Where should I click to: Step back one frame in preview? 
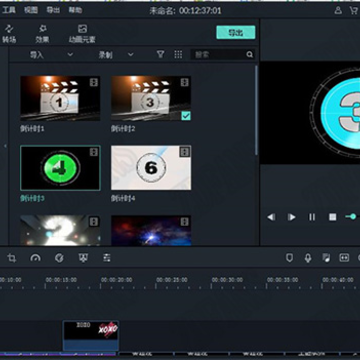(271, 217)
